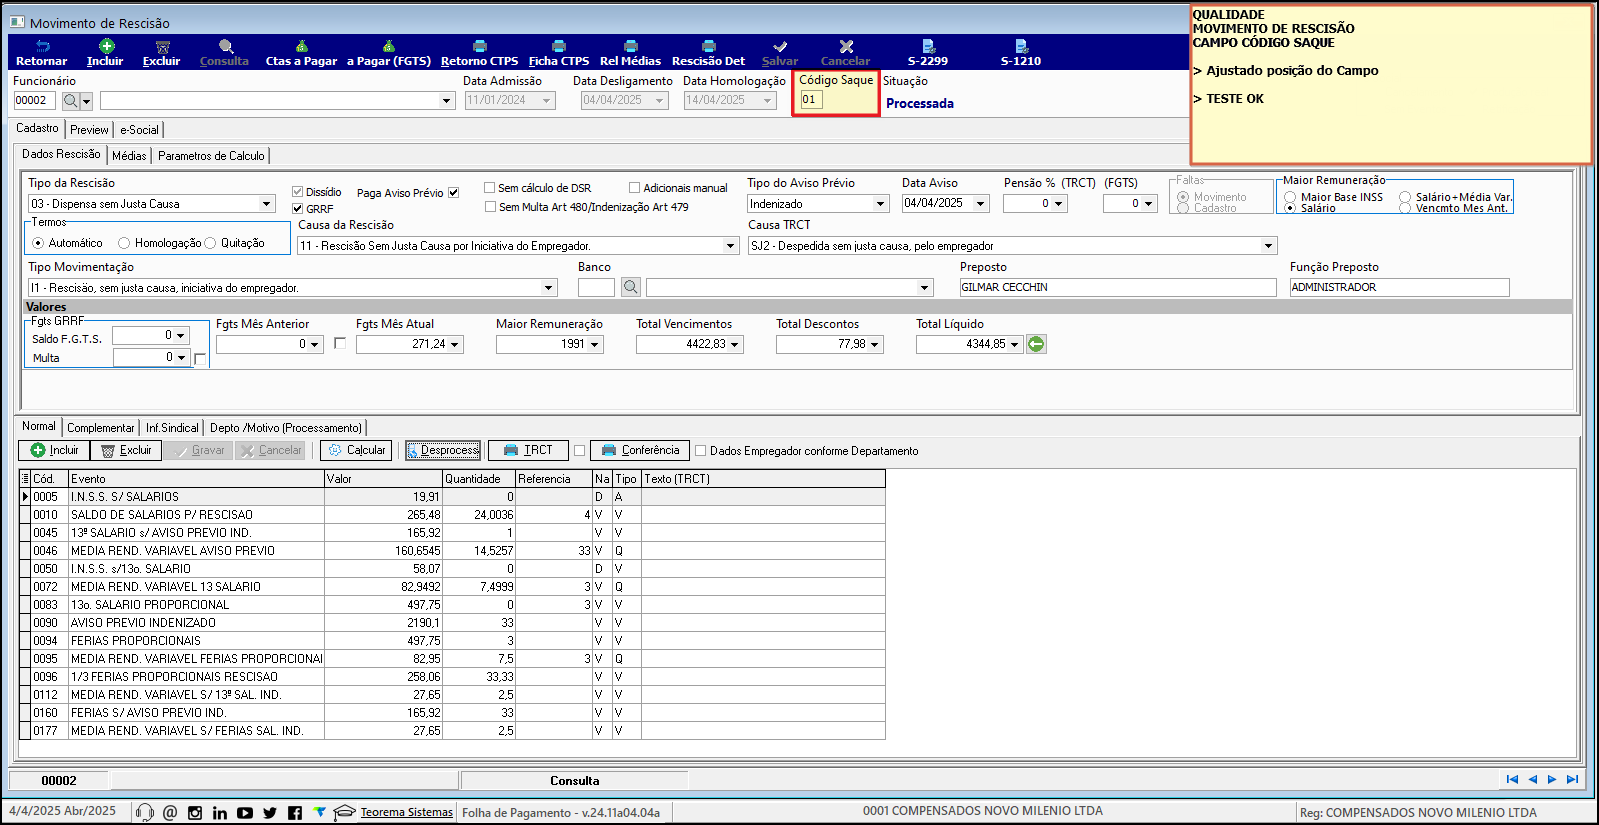Image resolution: width=1599 pixels, height=825 pixels.
Task: Click the Banco search magnifier icon
Action: pos(631,287)
